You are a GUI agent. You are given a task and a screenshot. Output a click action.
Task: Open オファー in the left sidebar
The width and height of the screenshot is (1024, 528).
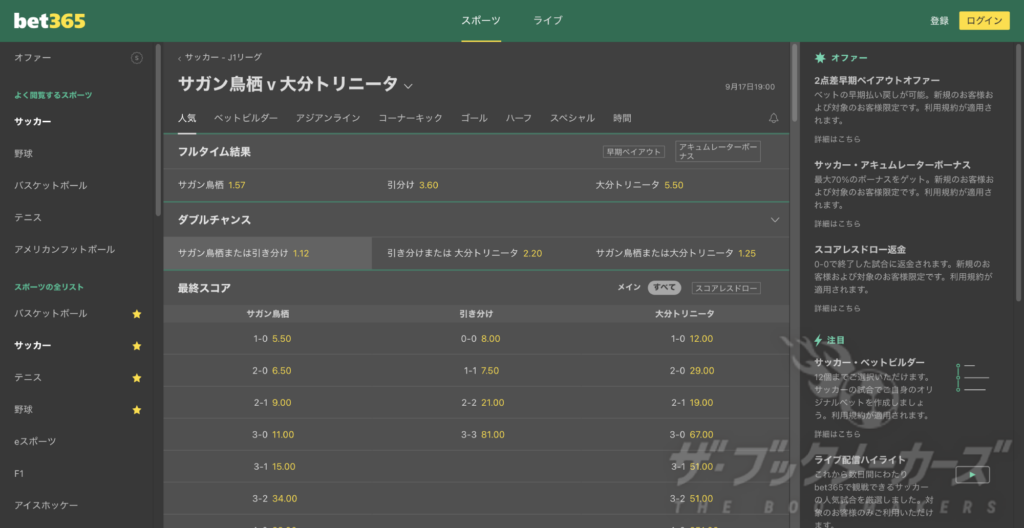pyautogui.click(x=33, y=58)
